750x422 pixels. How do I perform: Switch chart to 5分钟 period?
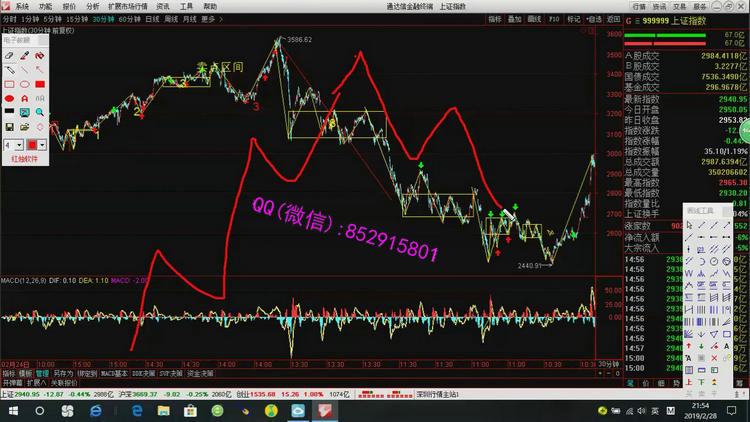52,19
